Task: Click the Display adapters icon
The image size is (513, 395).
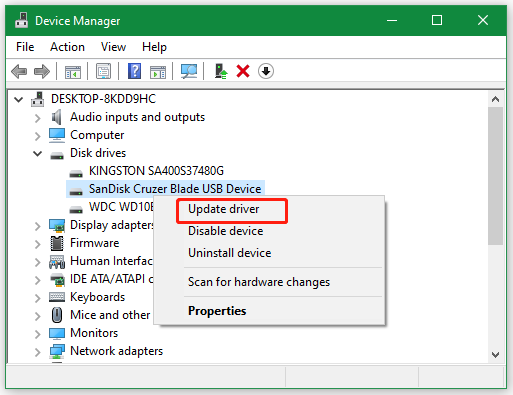Action: pyautogui.click(x=57, y=226)
